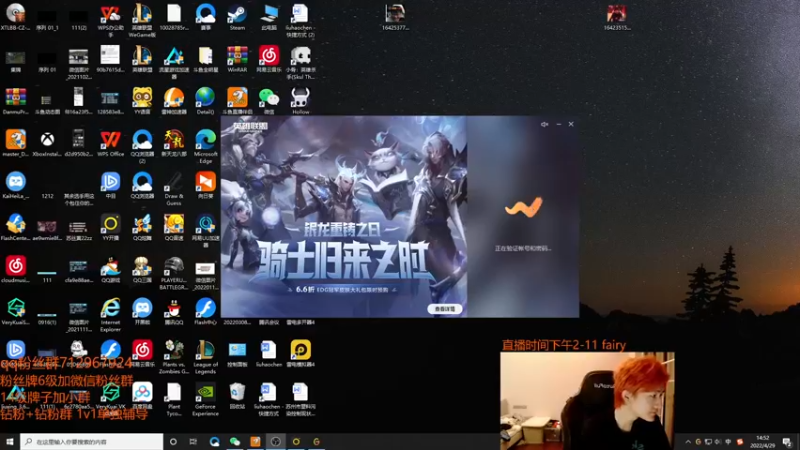Mute sound in the League login window

tap(544, 124)
